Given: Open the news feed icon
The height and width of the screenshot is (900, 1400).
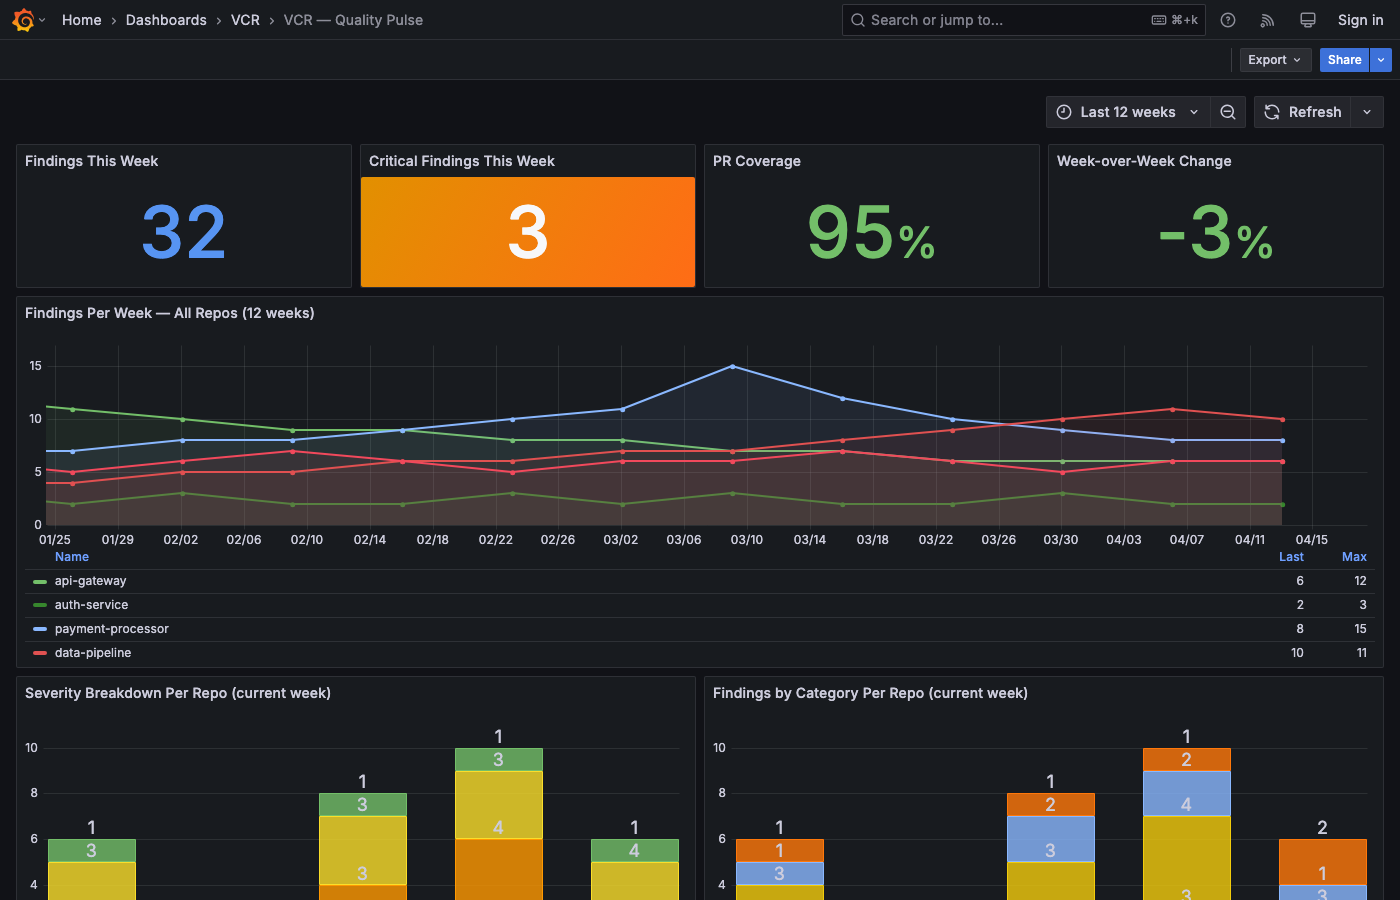Looking at the screenshot, I should (1267, 20).
